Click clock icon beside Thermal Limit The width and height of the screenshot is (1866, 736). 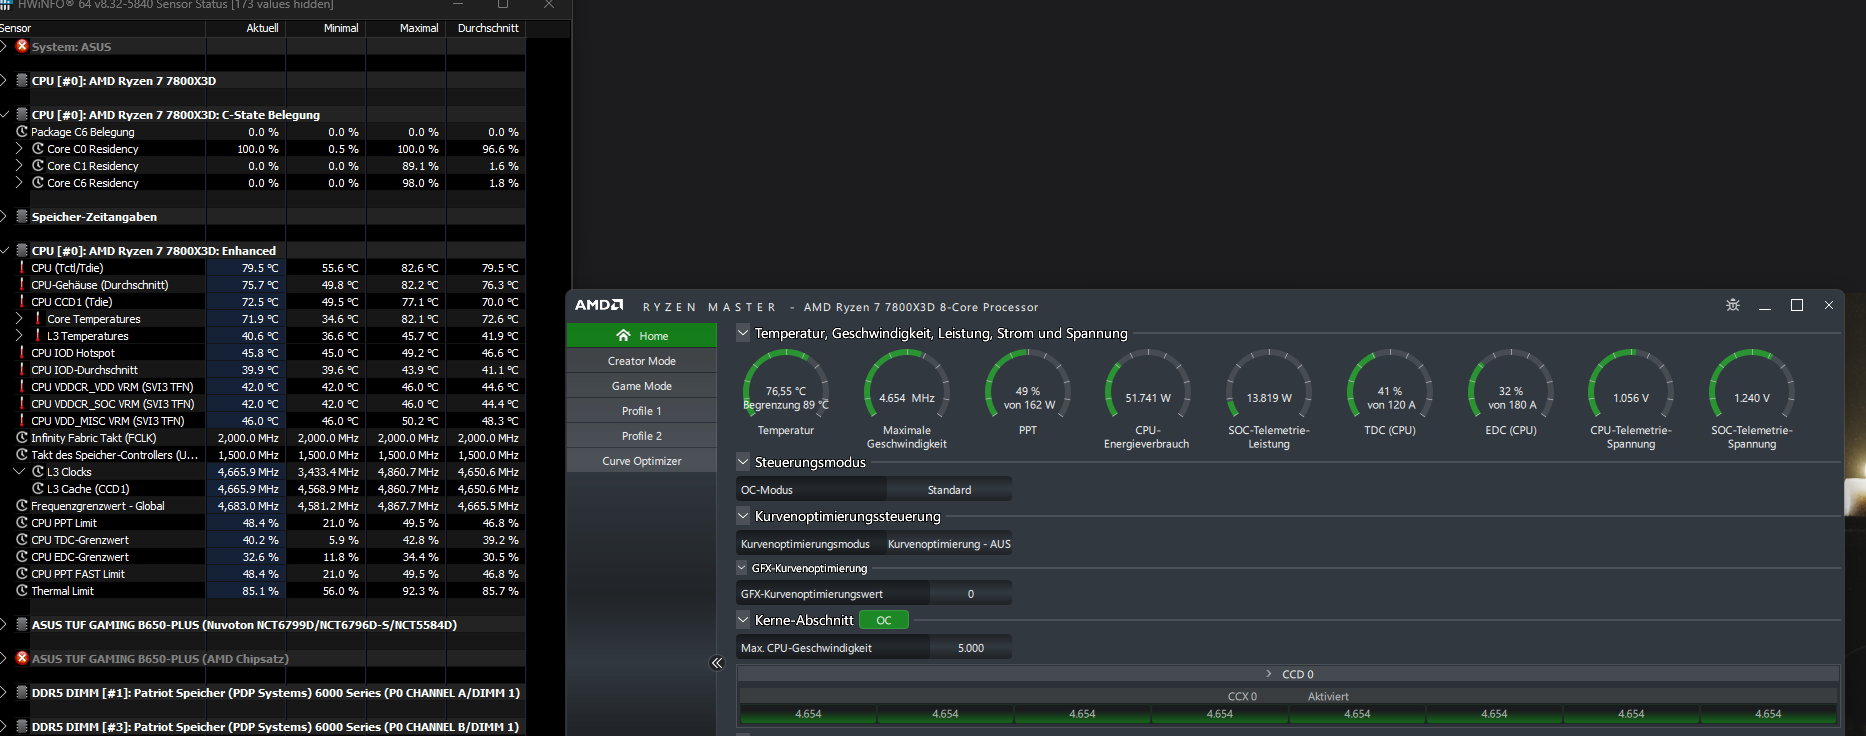point(22,590)
